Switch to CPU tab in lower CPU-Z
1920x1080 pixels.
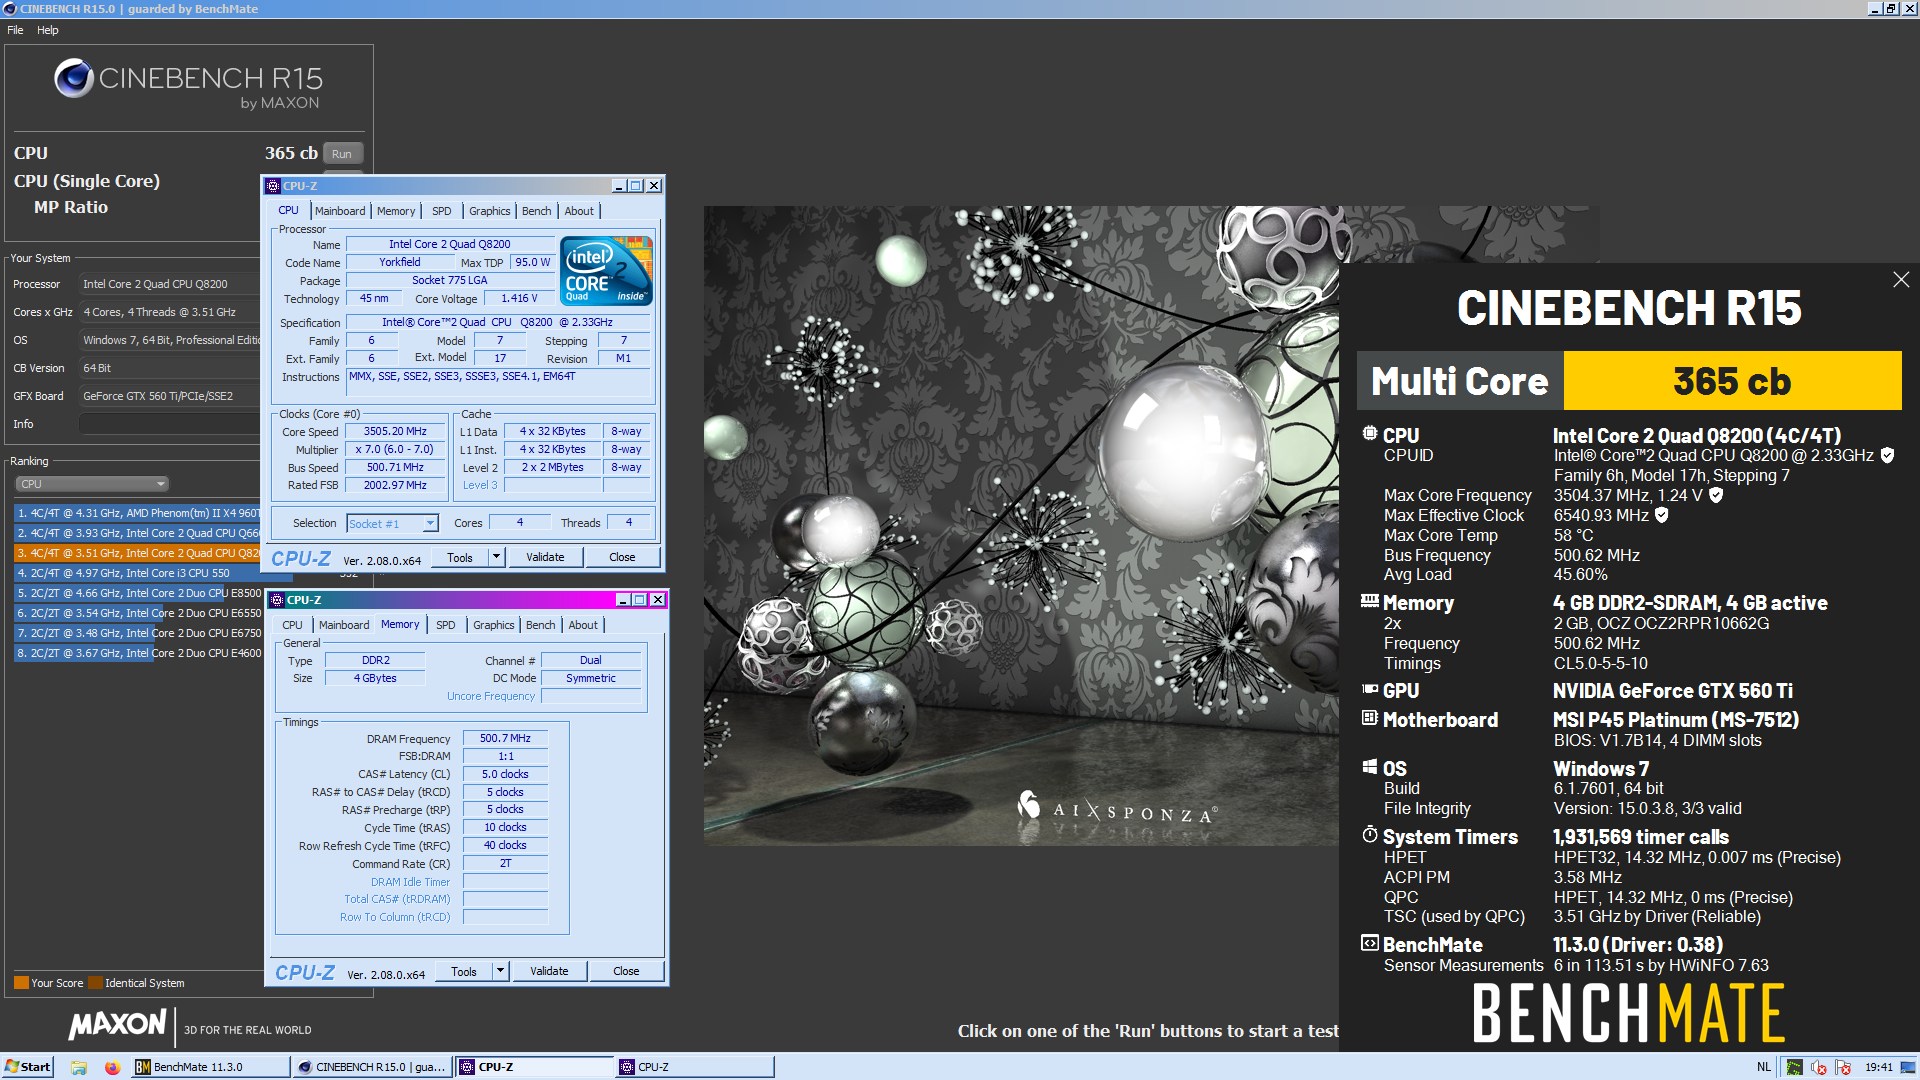pos(292,625)
